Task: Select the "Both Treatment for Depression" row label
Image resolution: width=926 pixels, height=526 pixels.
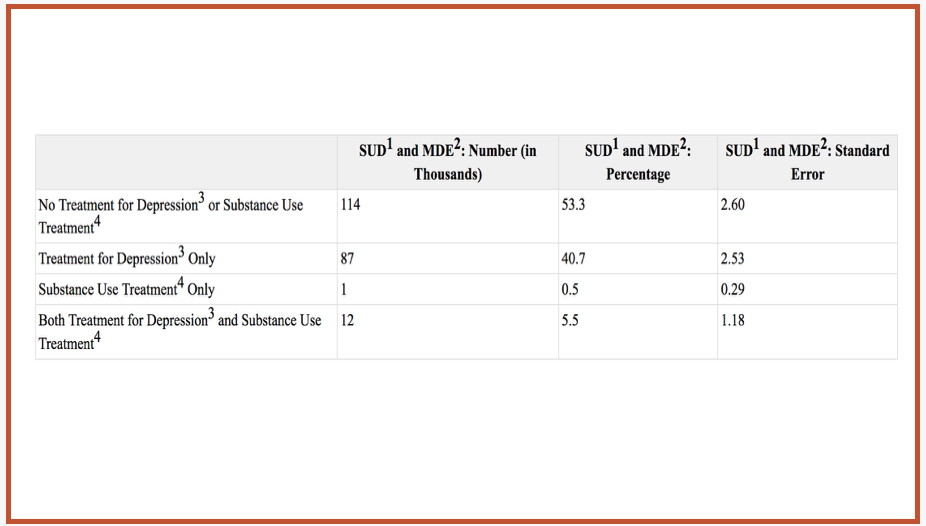Action: pos(187,332)
